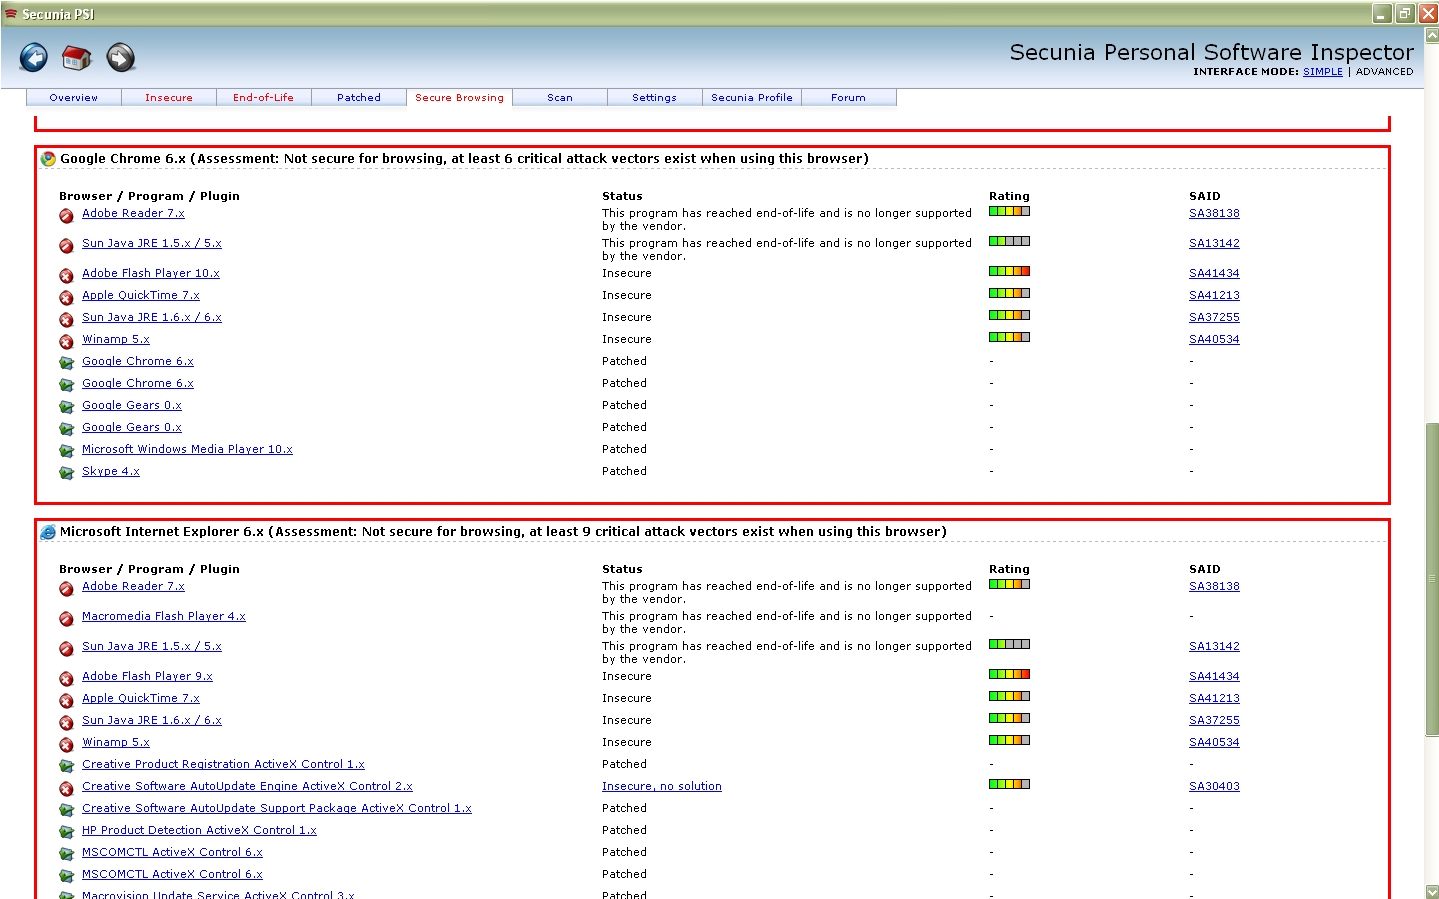Click the gray Forward arrow icon
The image size is (1439, 899).
(121, 58)
